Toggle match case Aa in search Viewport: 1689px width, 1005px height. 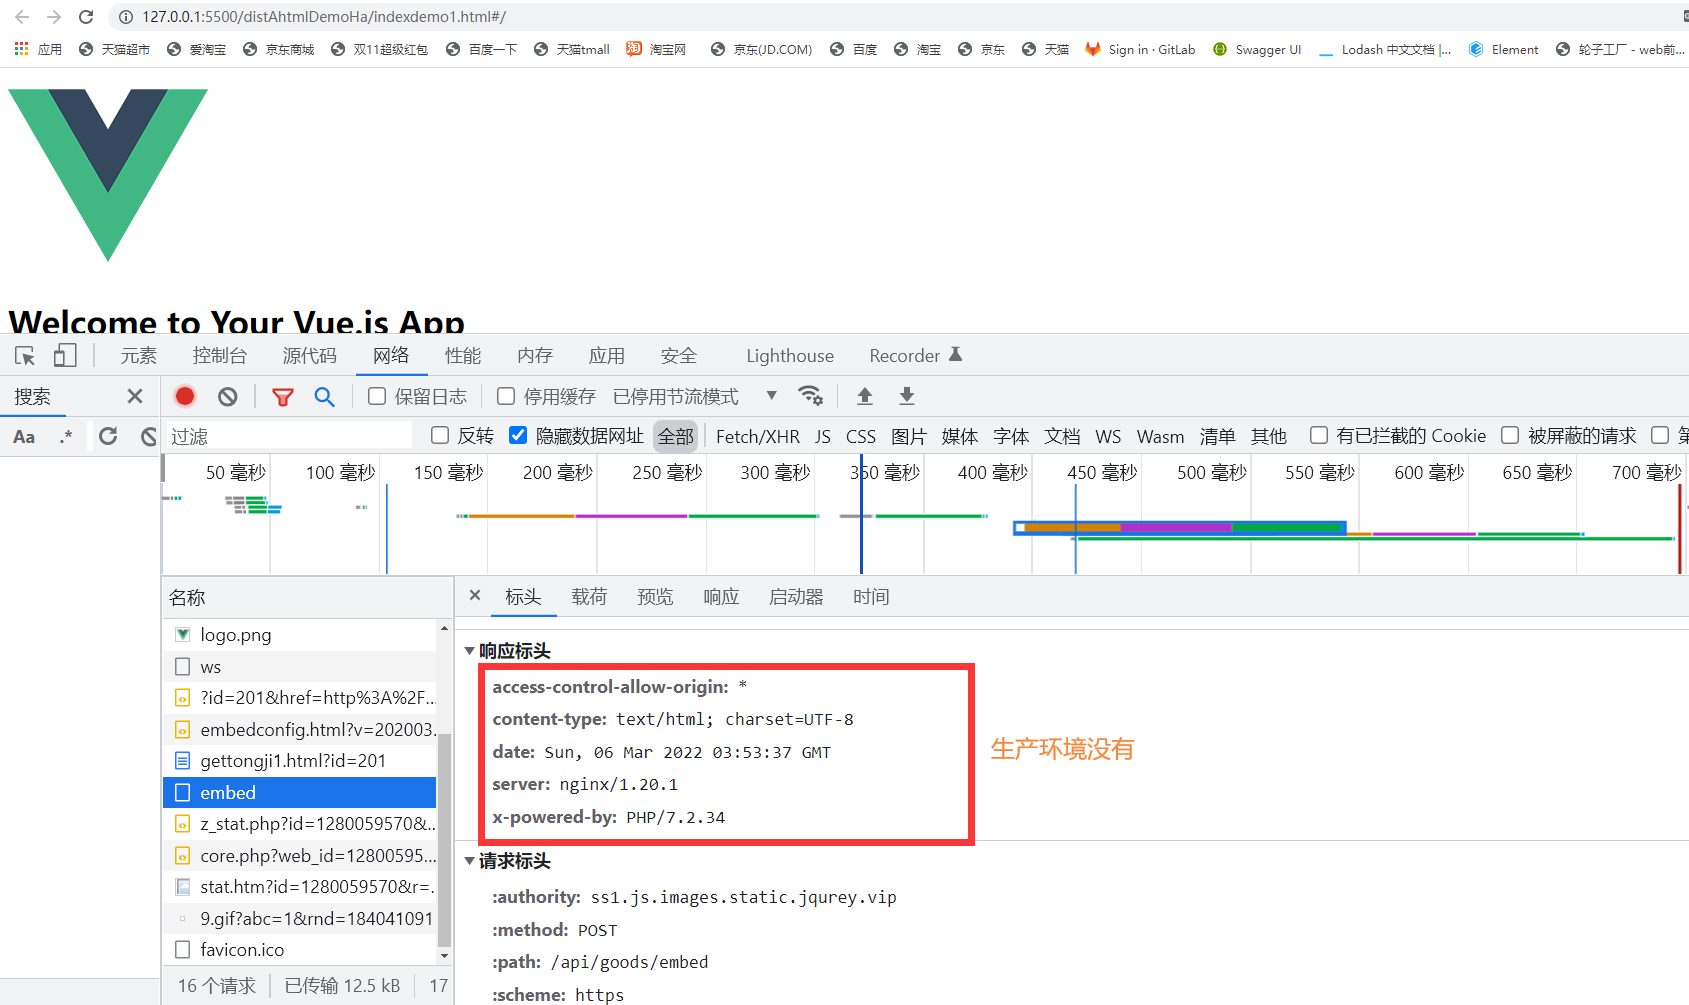24,437
